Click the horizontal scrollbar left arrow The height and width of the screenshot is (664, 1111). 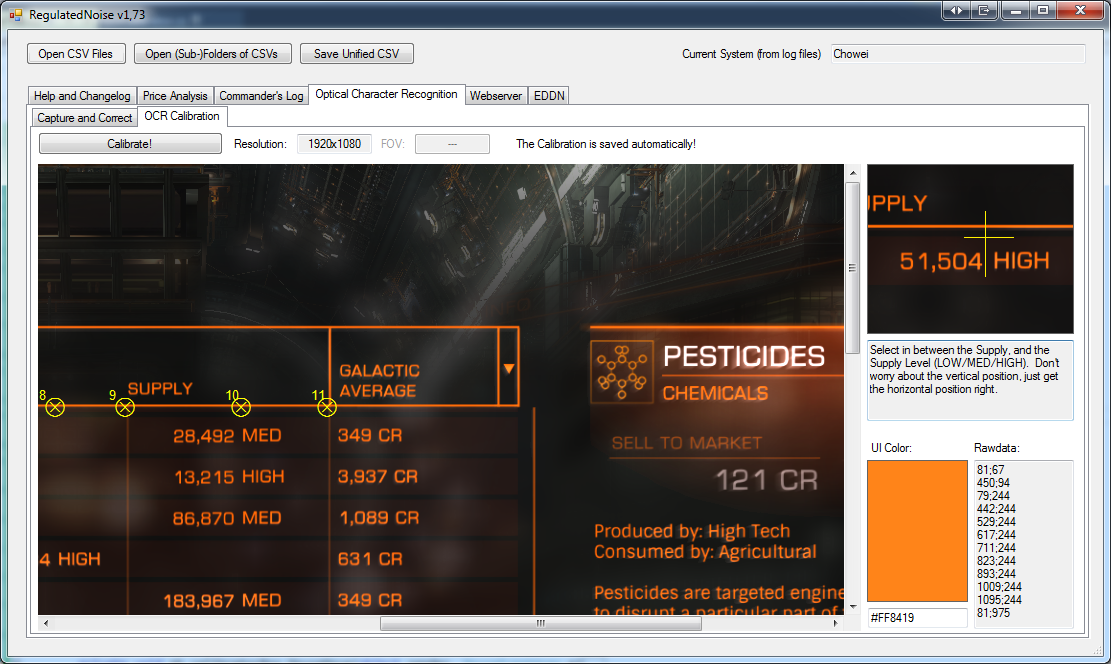point(46,624)
